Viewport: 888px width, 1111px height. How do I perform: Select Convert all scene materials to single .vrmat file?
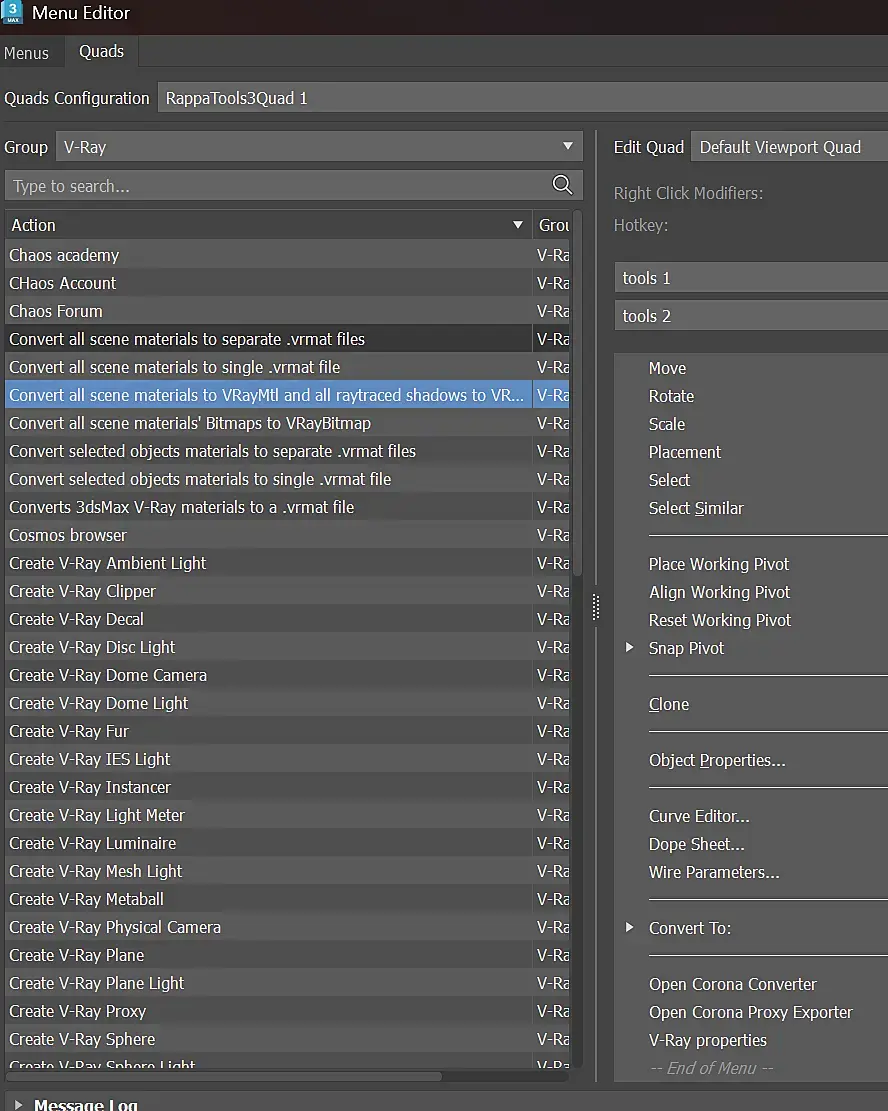(x=288, y=367)
